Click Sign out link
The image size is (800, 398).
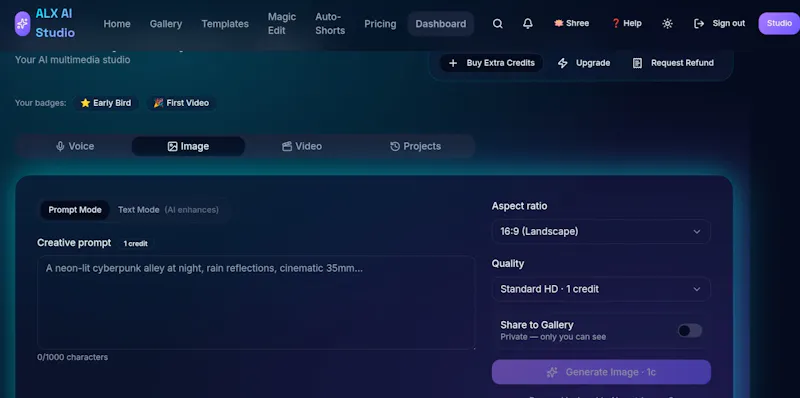click(x=729, y=23)
